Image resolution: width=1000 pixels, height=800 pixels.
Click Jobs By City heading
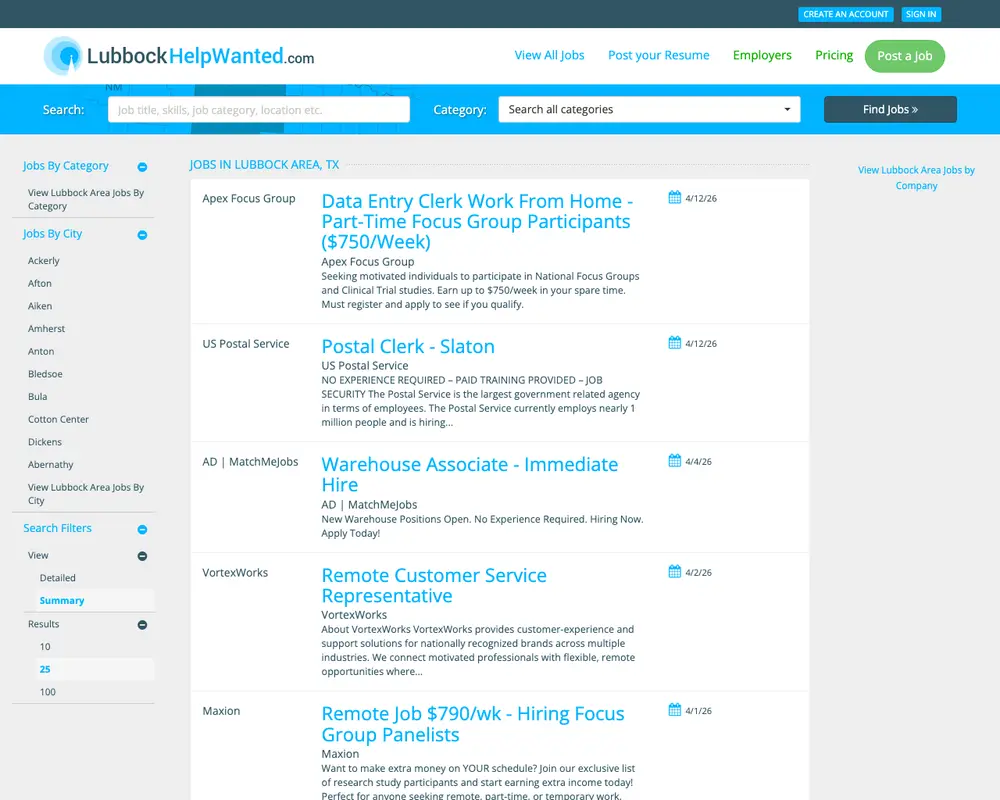click(x=52, y=233)
